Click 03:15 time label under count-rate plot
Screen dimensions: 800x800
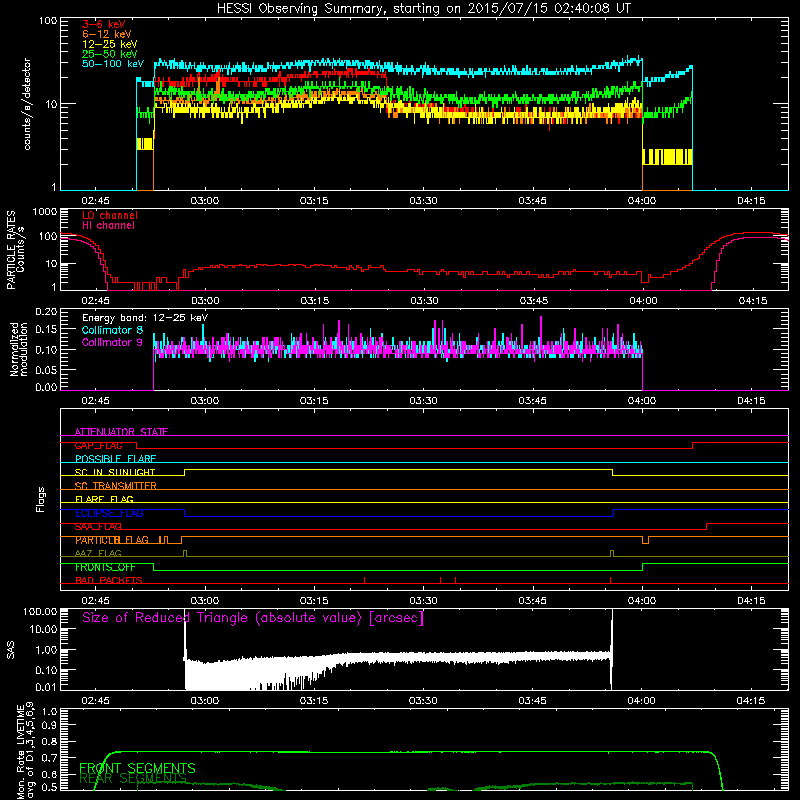[x=314, y=201]
